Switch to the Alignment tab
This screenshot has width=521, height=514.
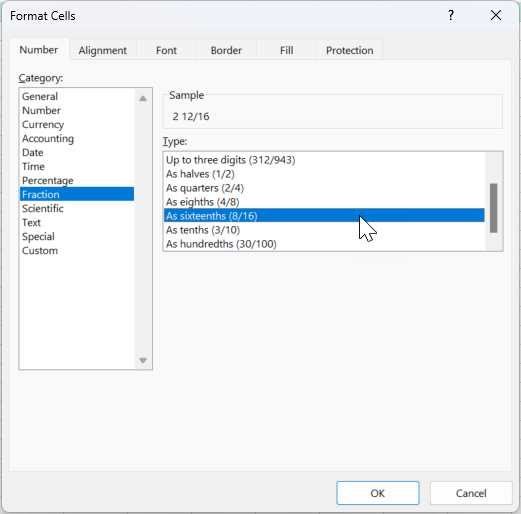coord(103,50)
